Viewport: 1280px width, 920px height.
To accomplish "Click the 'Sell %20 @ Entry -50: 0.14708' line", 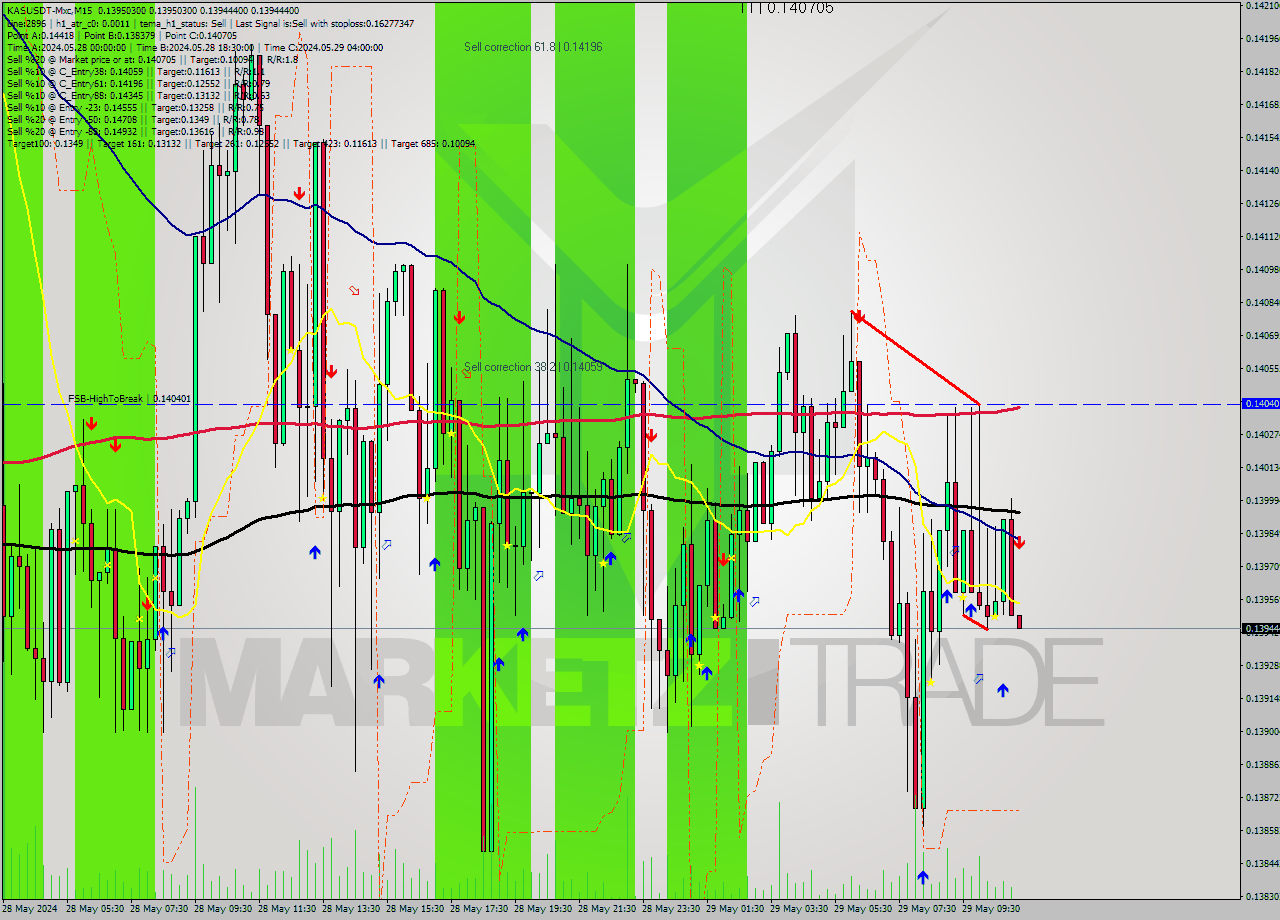I will click(x=132, y=120).
